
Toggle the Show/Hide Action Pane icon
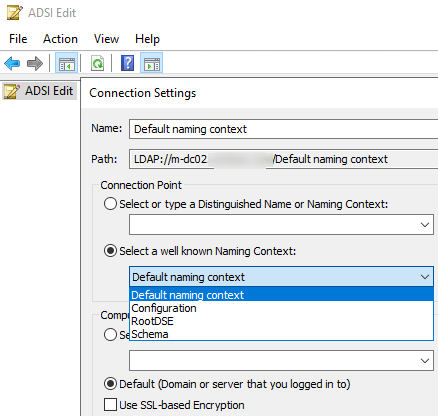pos(152,63)
